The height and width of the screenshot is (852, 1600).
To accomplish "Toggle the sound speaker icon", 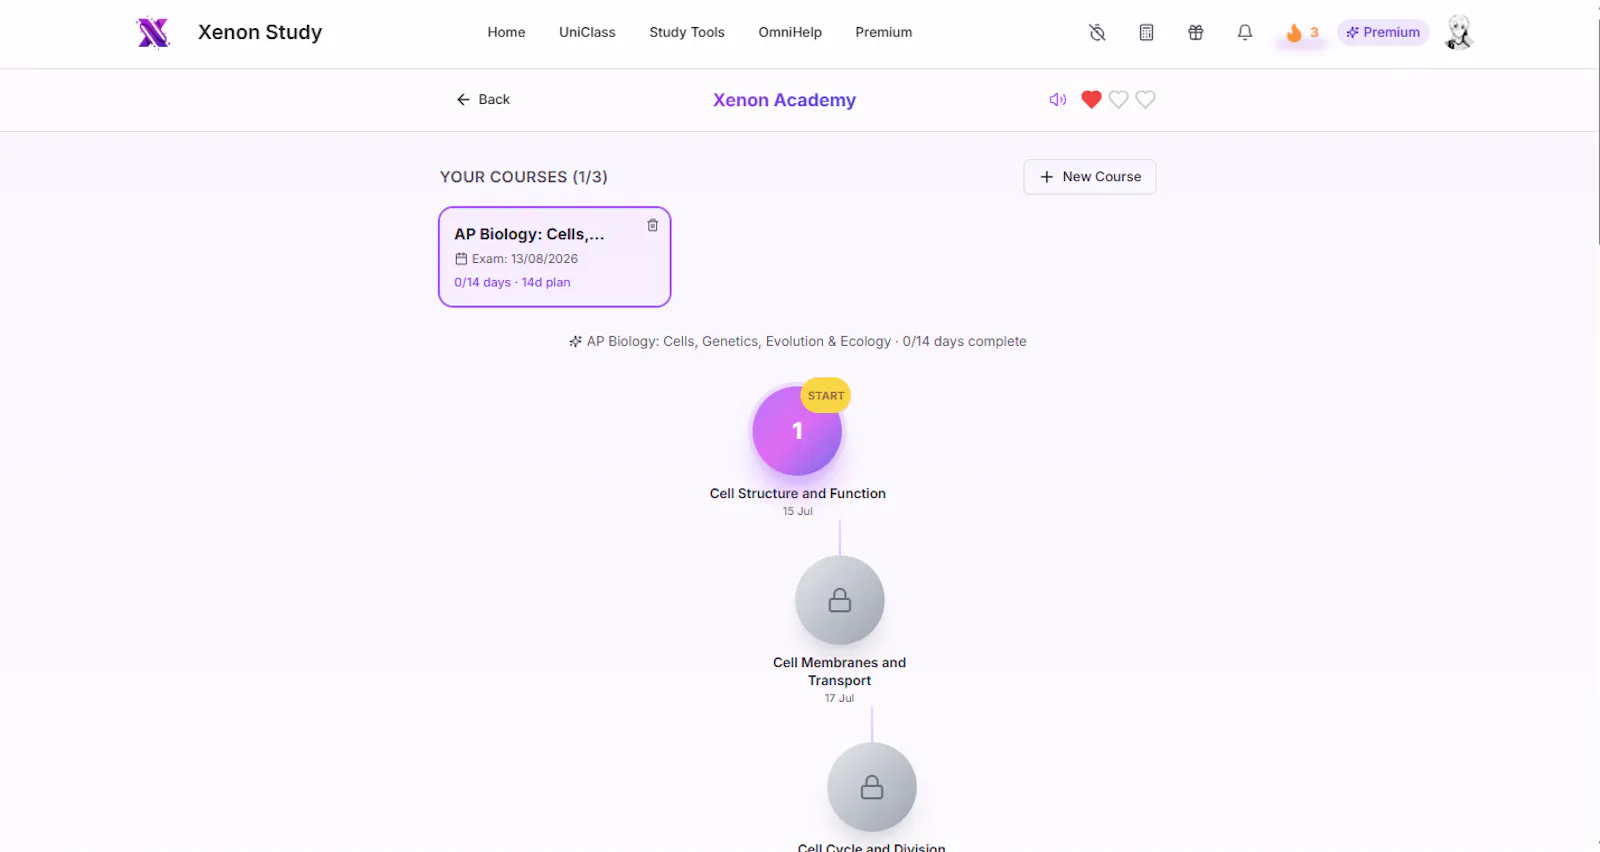I will [1057, 99].
